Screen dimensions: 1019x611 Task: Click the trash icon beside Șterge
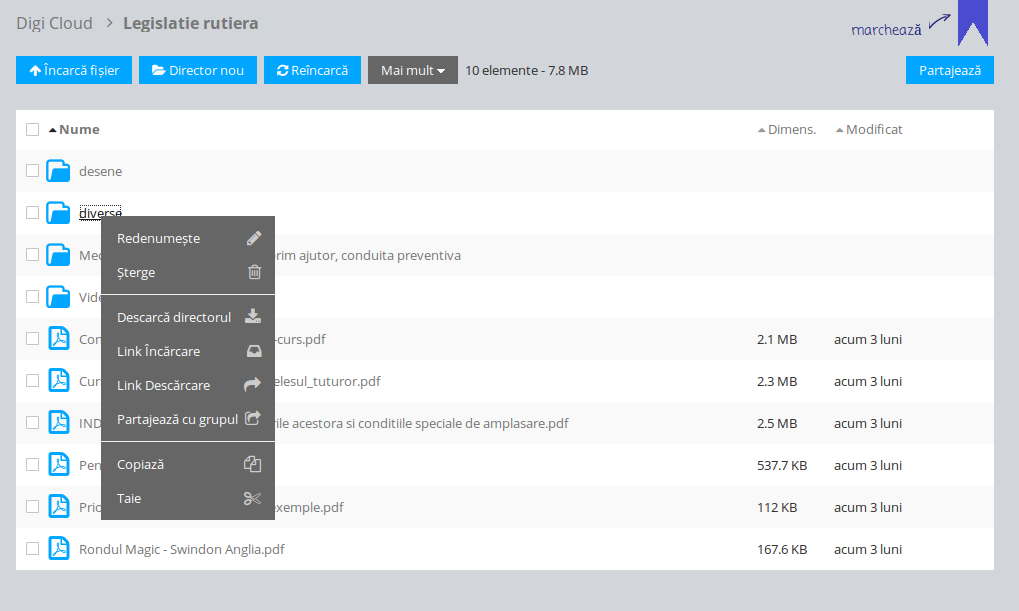click(254, 272)
